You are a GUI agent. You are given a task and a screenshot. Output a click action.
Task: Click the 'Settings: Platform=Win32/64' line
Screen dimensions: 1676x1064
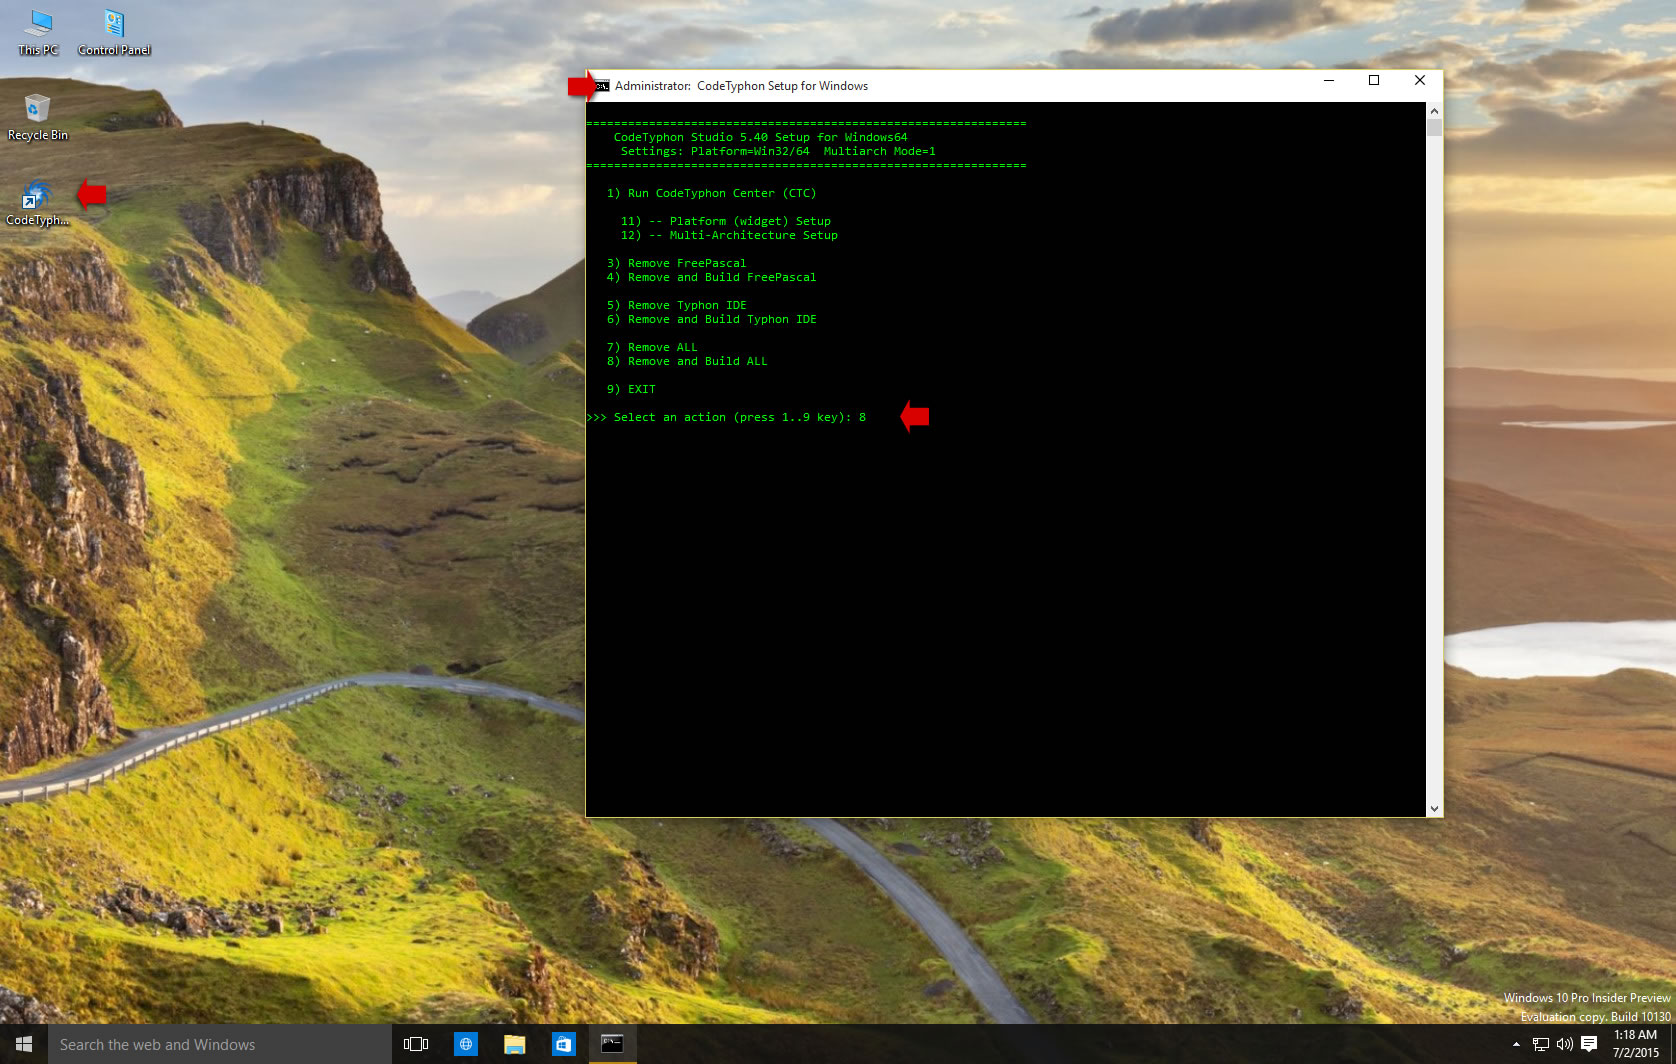[778, 151]
